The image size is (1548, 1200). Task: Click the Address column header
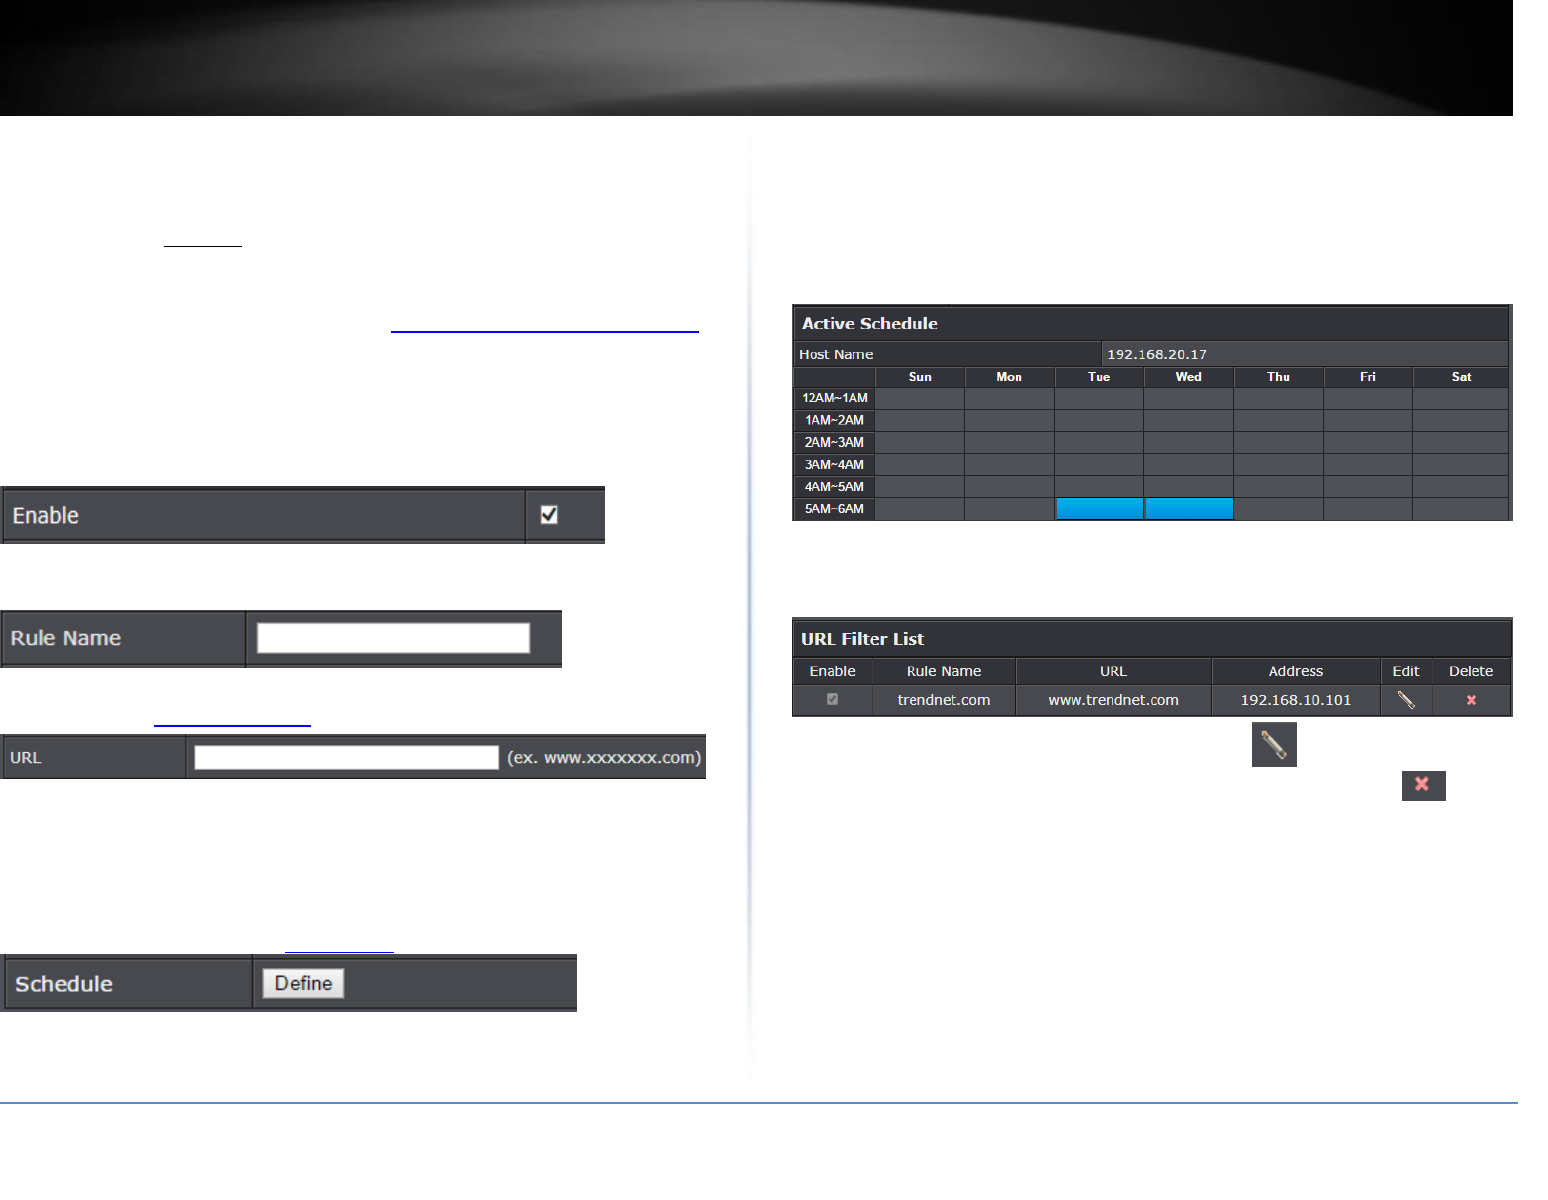tap(1296, 671)
